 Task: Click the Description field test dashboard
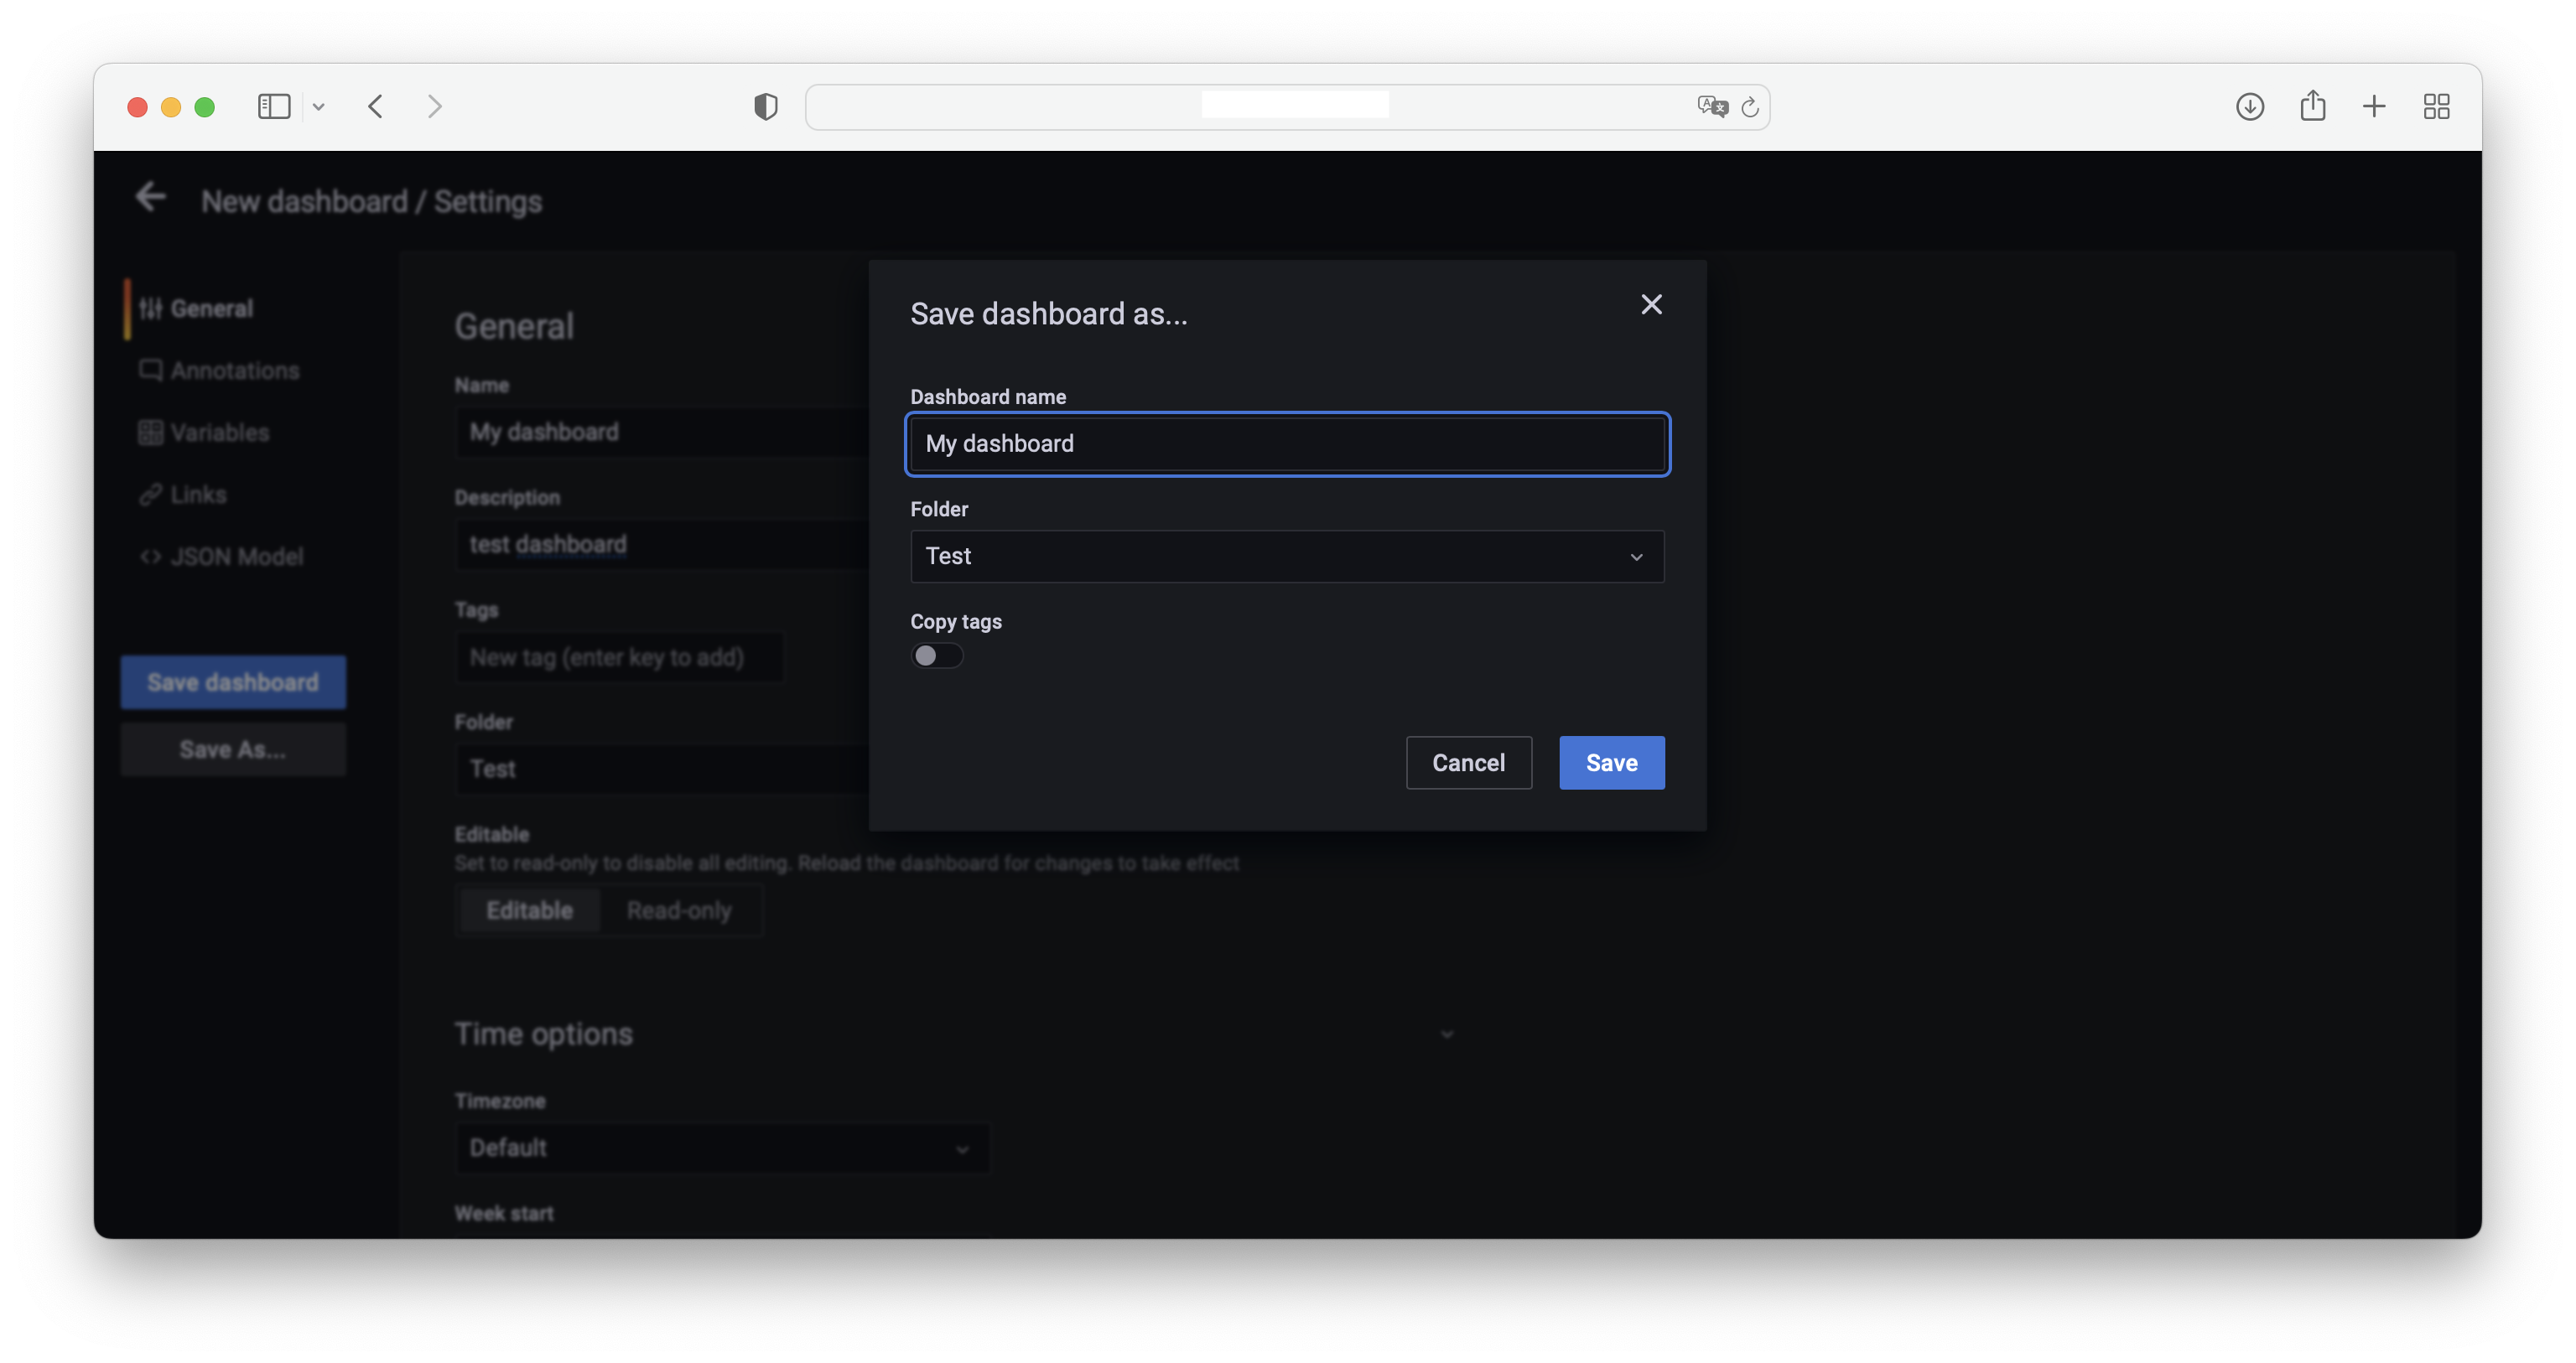662,544
